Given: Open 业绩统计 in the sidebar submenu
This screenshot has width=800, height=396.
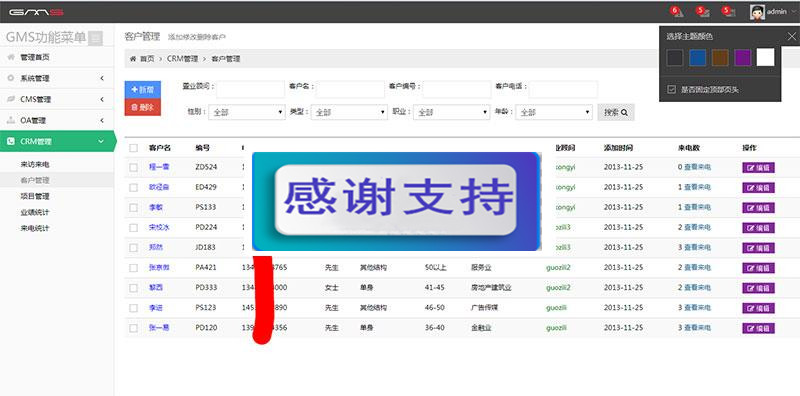Looking at the screenshot, I should (35, 212).
